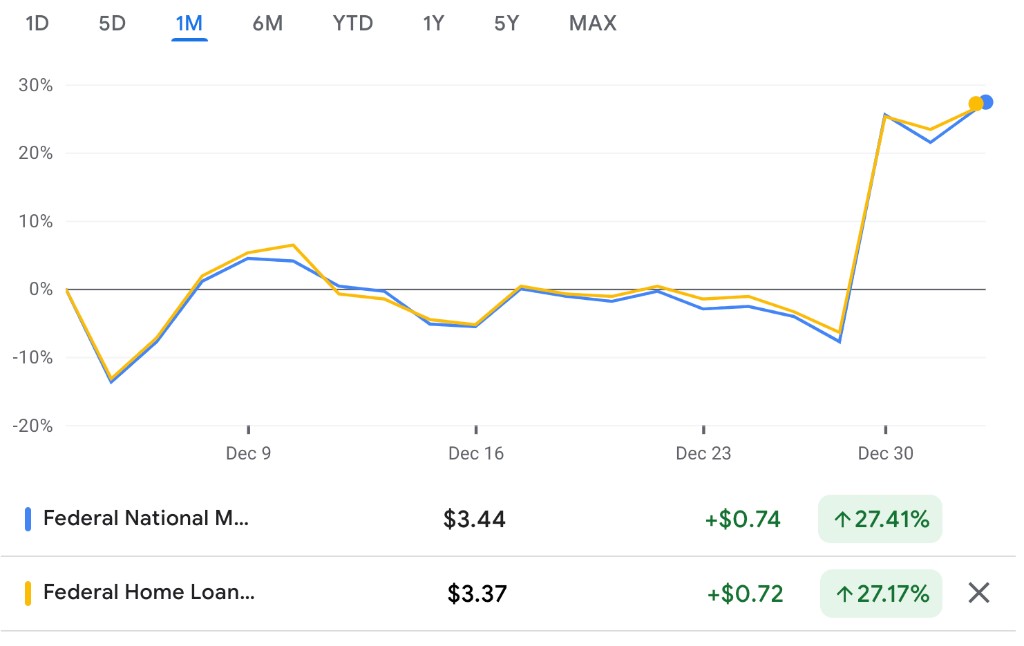Remove Federal Home Loan comparison with X

[978, 593]
